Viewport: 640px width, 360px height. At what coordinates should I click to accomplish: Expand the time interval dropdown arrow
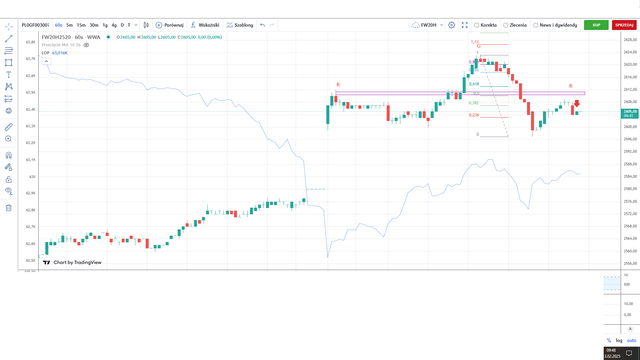tap(136, 25)
